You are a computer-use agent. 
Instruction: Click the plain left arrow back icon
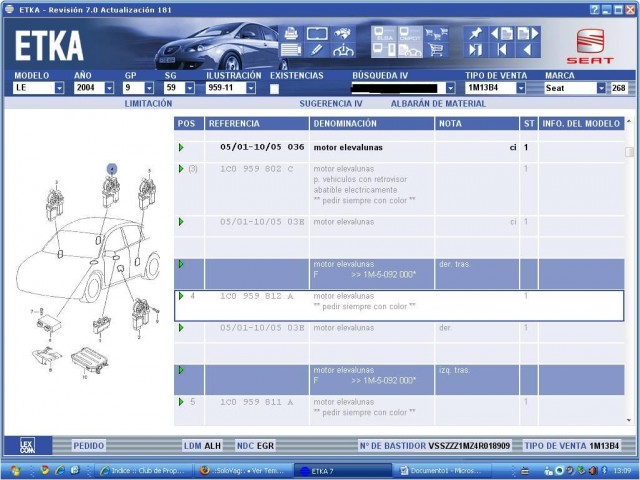click(527, 50)
